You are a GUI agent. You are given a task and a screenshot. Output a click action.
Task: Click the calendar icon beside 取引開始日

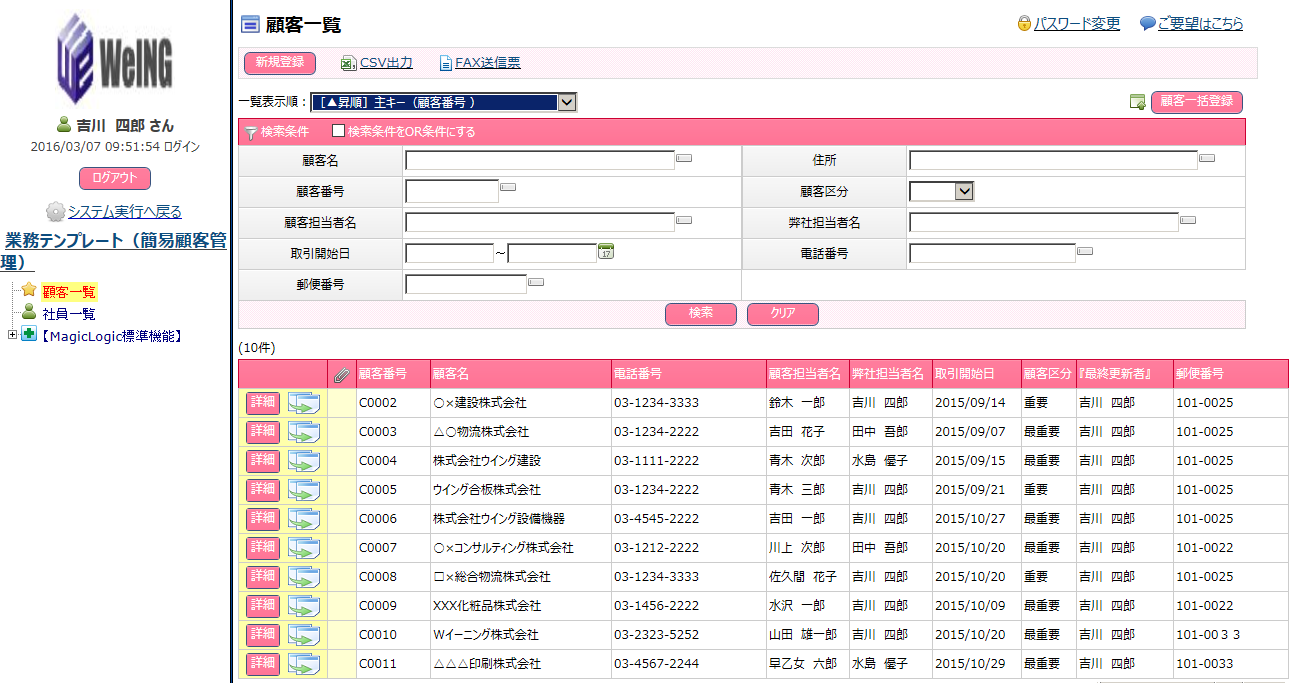pyautogui.click(x=605, y=252)
